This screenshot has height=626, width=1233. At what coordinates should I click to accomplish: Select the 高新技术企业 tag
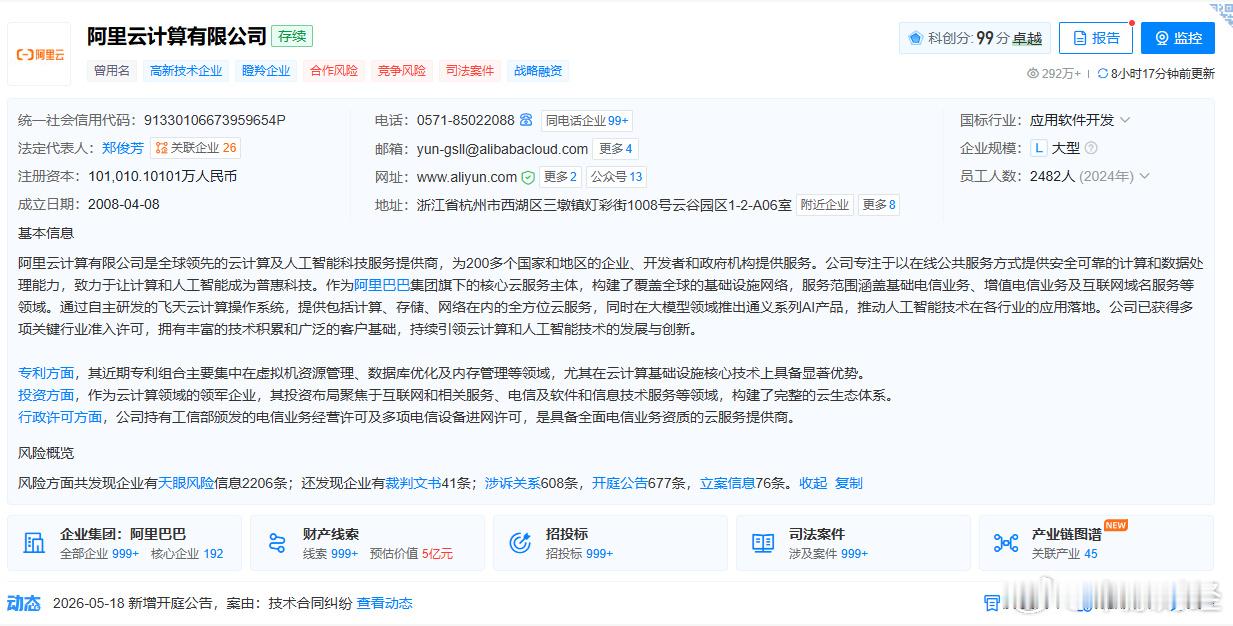pyautogui.click(x=186, y=71)
